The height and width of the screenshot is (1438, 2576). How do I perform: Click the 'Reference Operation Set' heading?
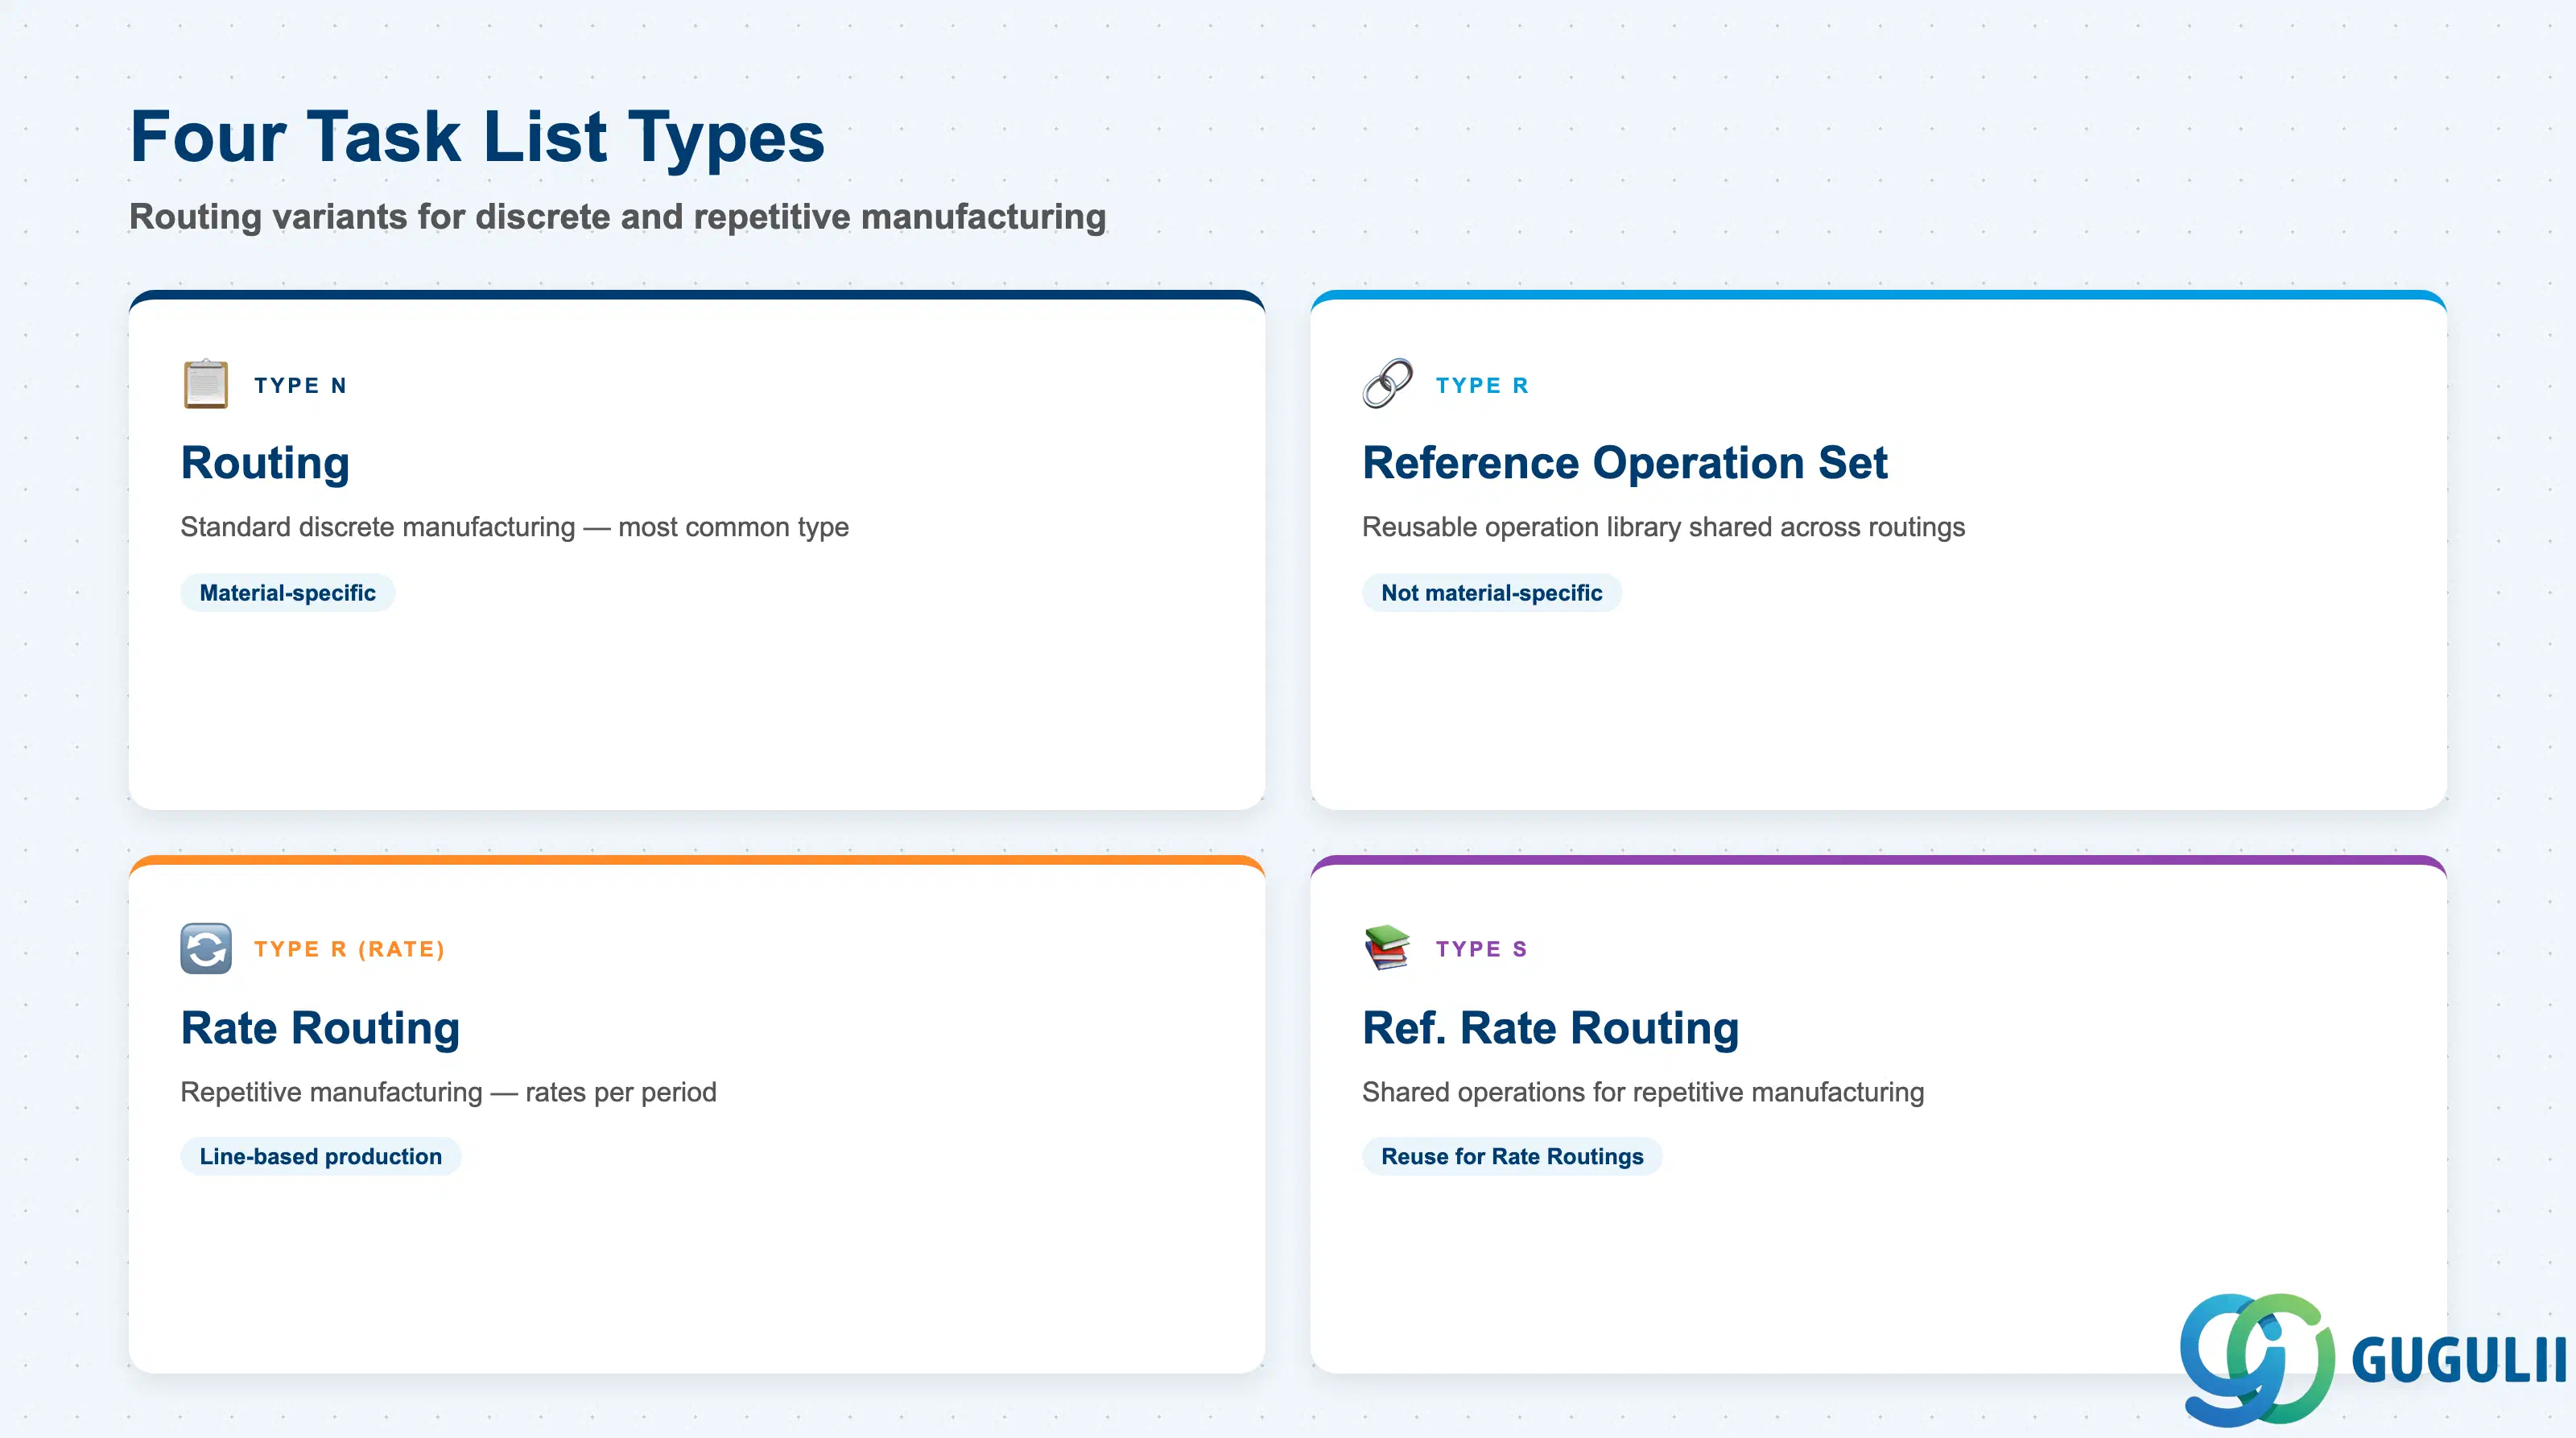(1624, 463)
